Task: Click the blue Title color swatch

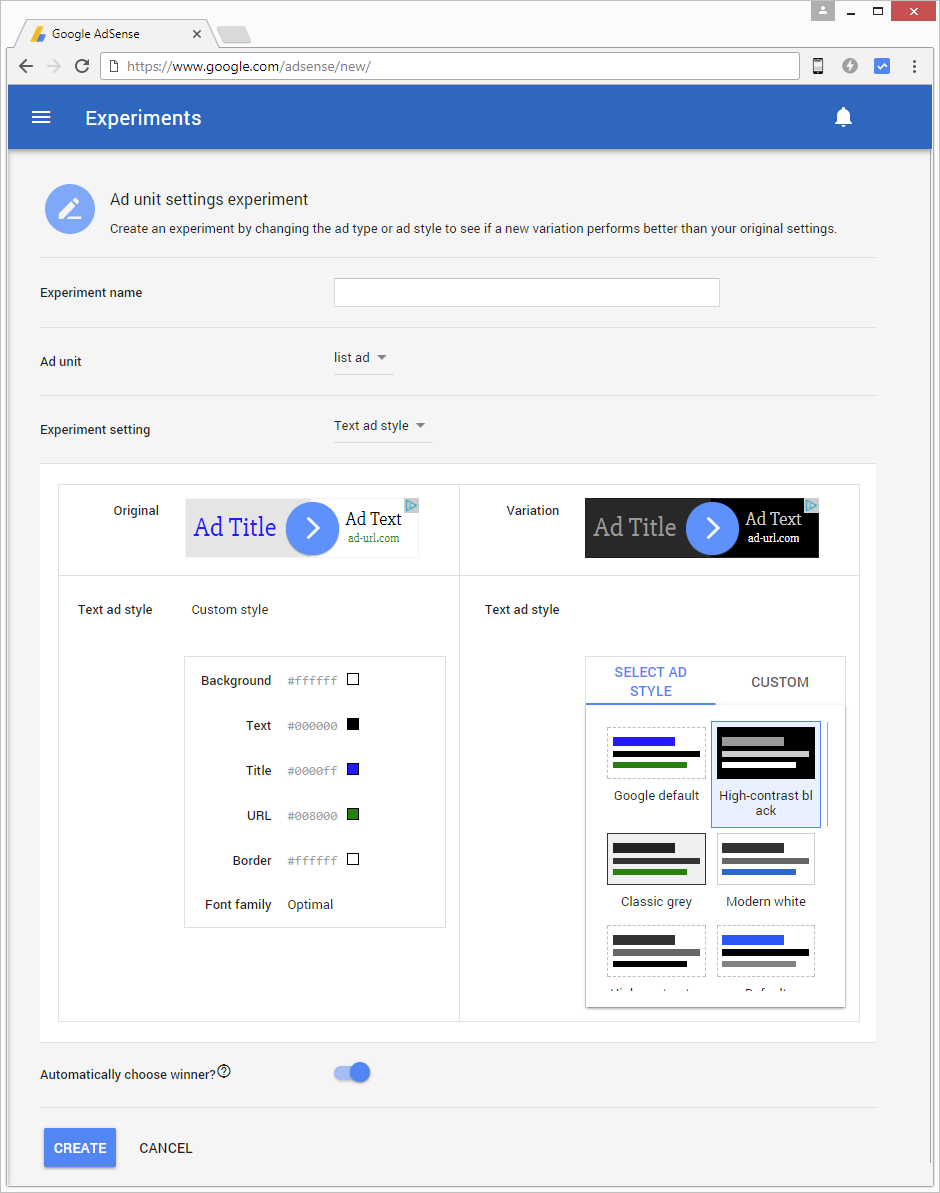Action: pyautogui.click(x=353, y=769)
